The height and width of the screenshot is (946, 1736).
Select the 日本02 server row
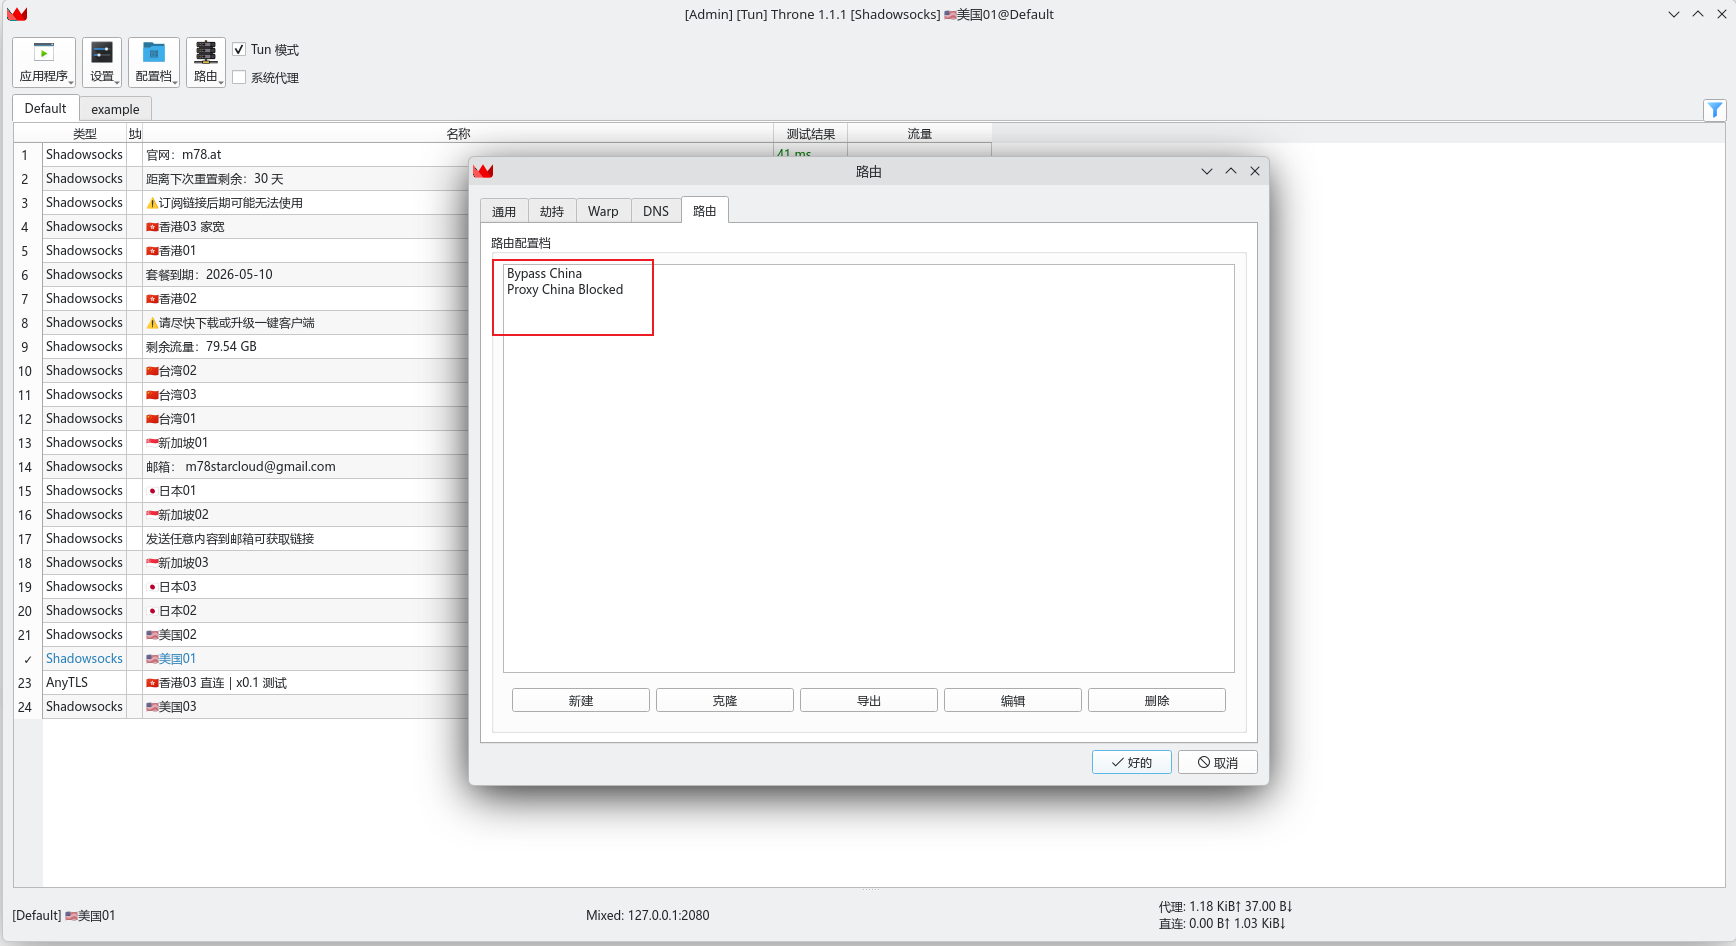(x=255, y=611)
